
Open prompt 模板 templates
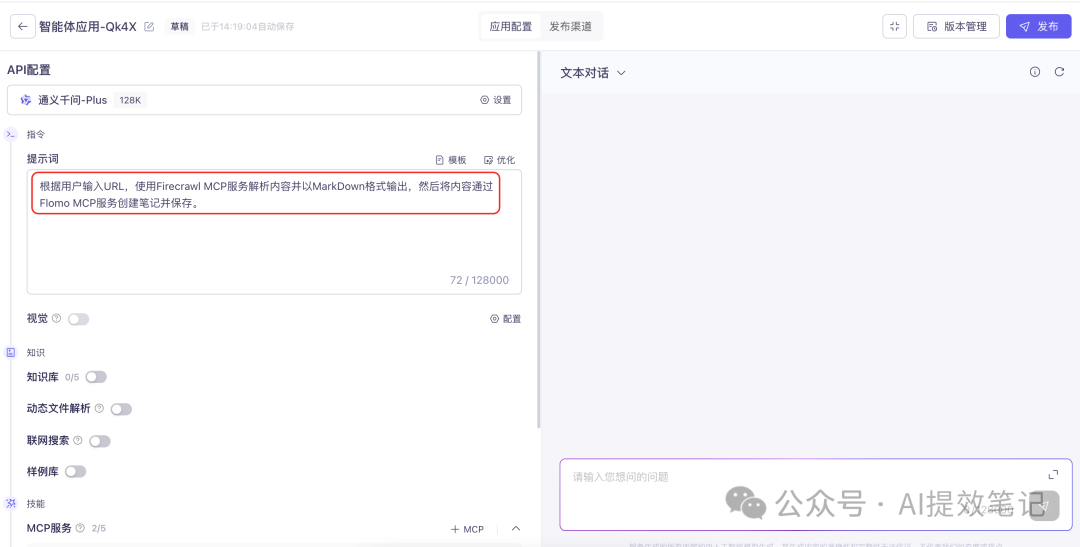pos(451,160)
